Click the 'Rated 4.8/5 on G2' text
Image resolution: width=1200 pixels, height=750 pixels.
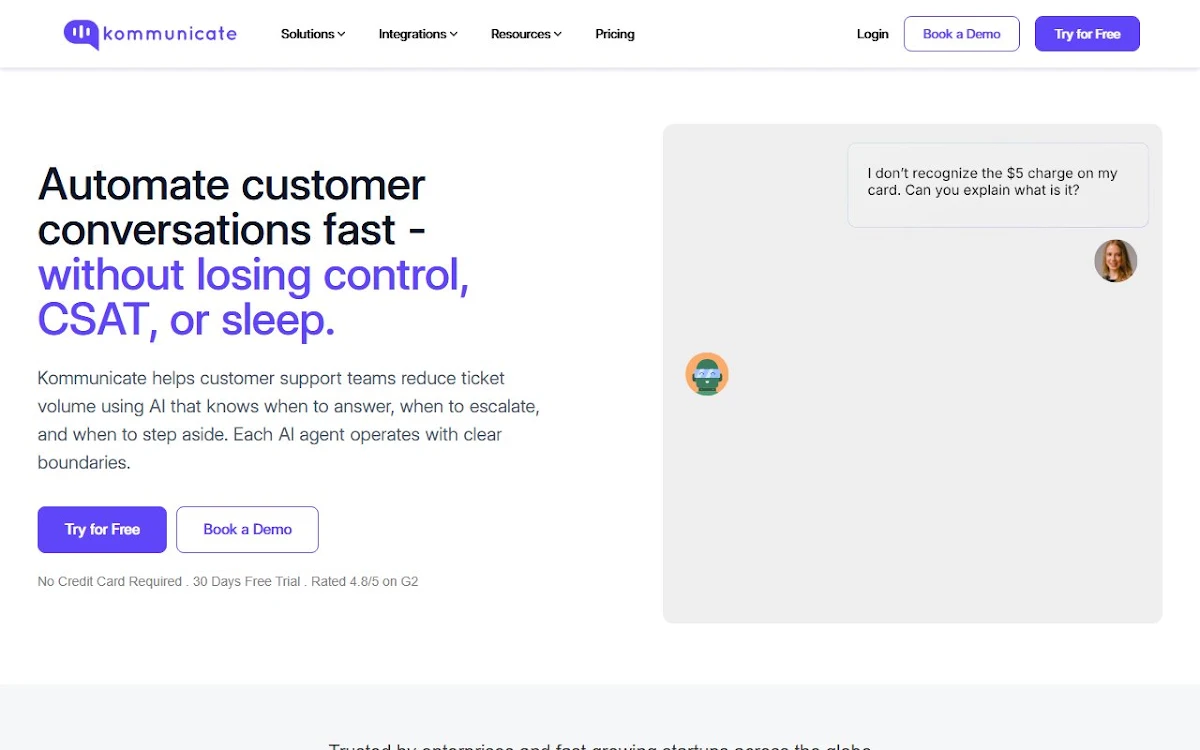click(x=365, y=581)
